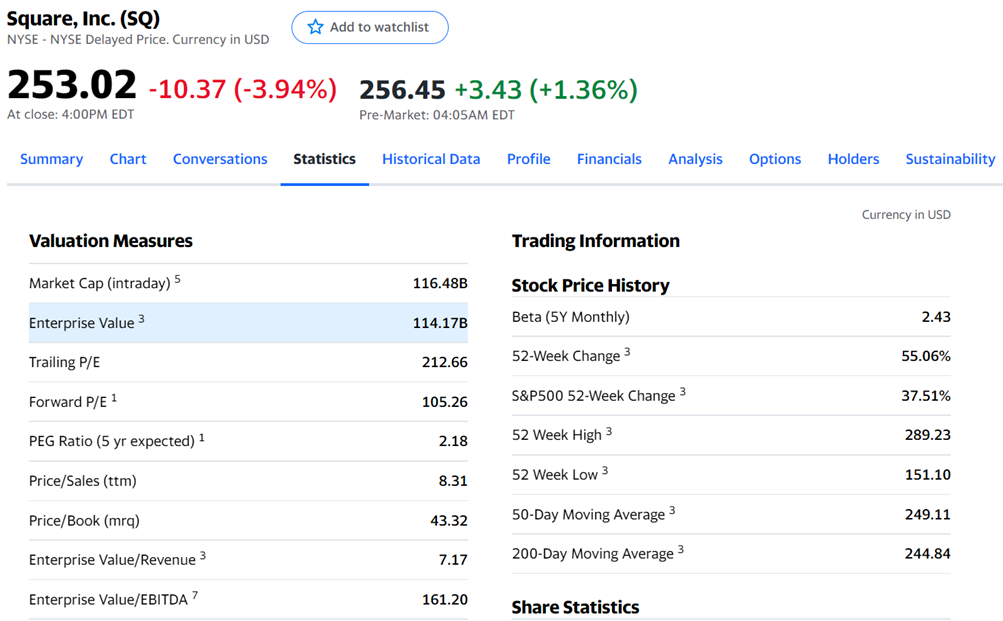The image size is (1003, 621).
Task: Click the Valuation Measures heading
Action: (111, 240)
